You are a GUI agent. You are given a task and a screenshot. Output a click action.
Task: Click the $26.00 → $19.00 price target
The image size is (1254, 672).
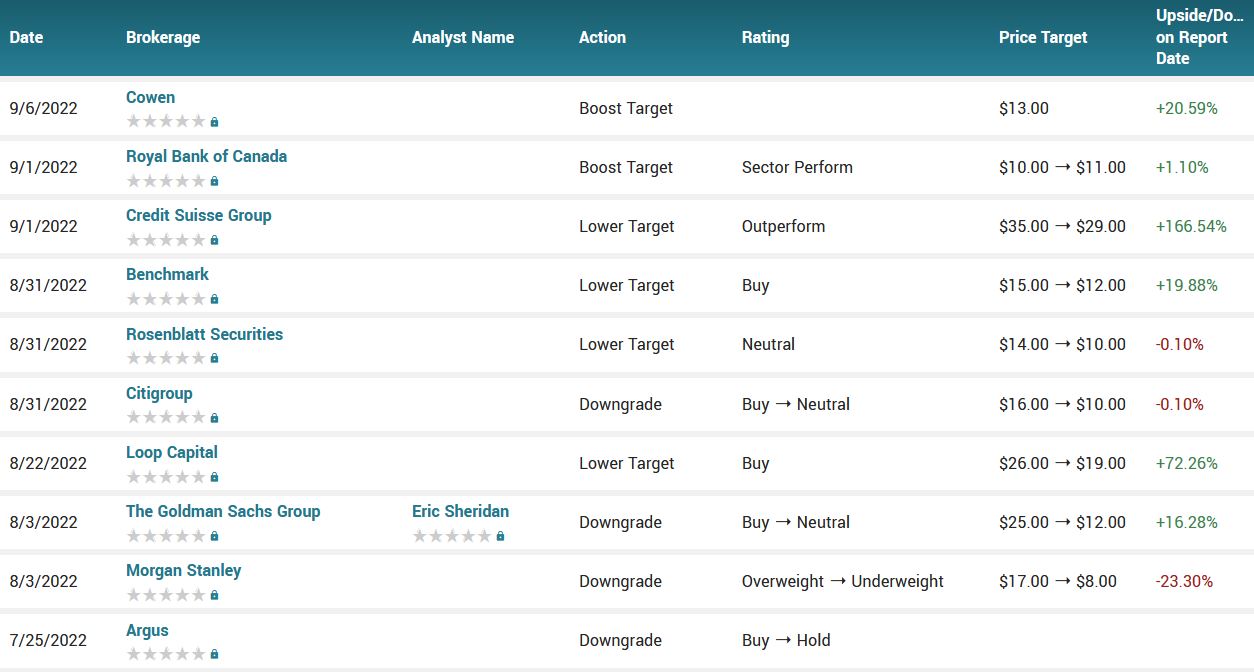click(x=1062, y=463)
